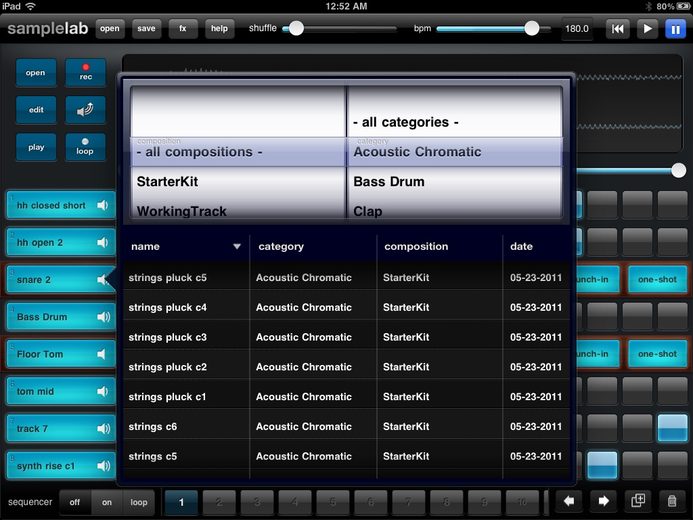Choose '- all categories -' in picker
Viewport: 693px width, 520px height.
(x=455, y=122)
